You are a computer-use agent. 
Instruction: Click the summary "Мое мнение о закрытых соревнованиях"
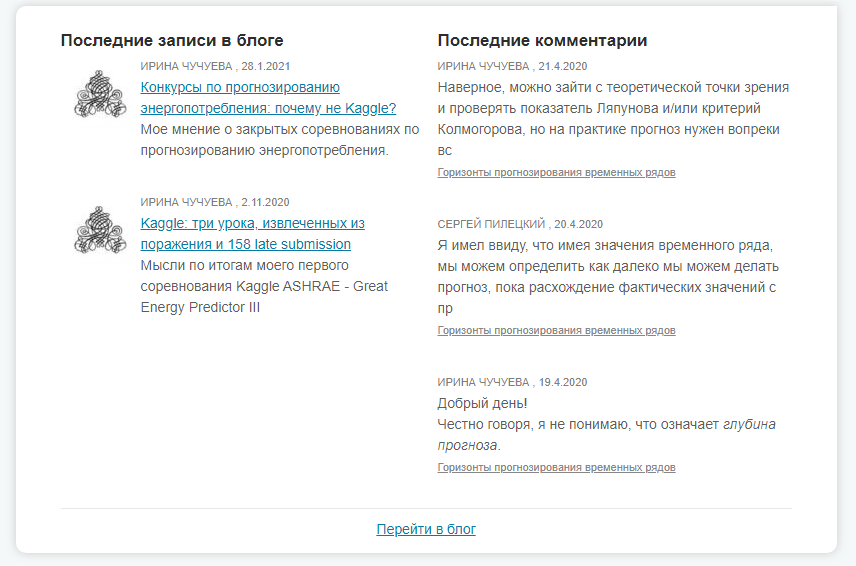coord(280,140)
